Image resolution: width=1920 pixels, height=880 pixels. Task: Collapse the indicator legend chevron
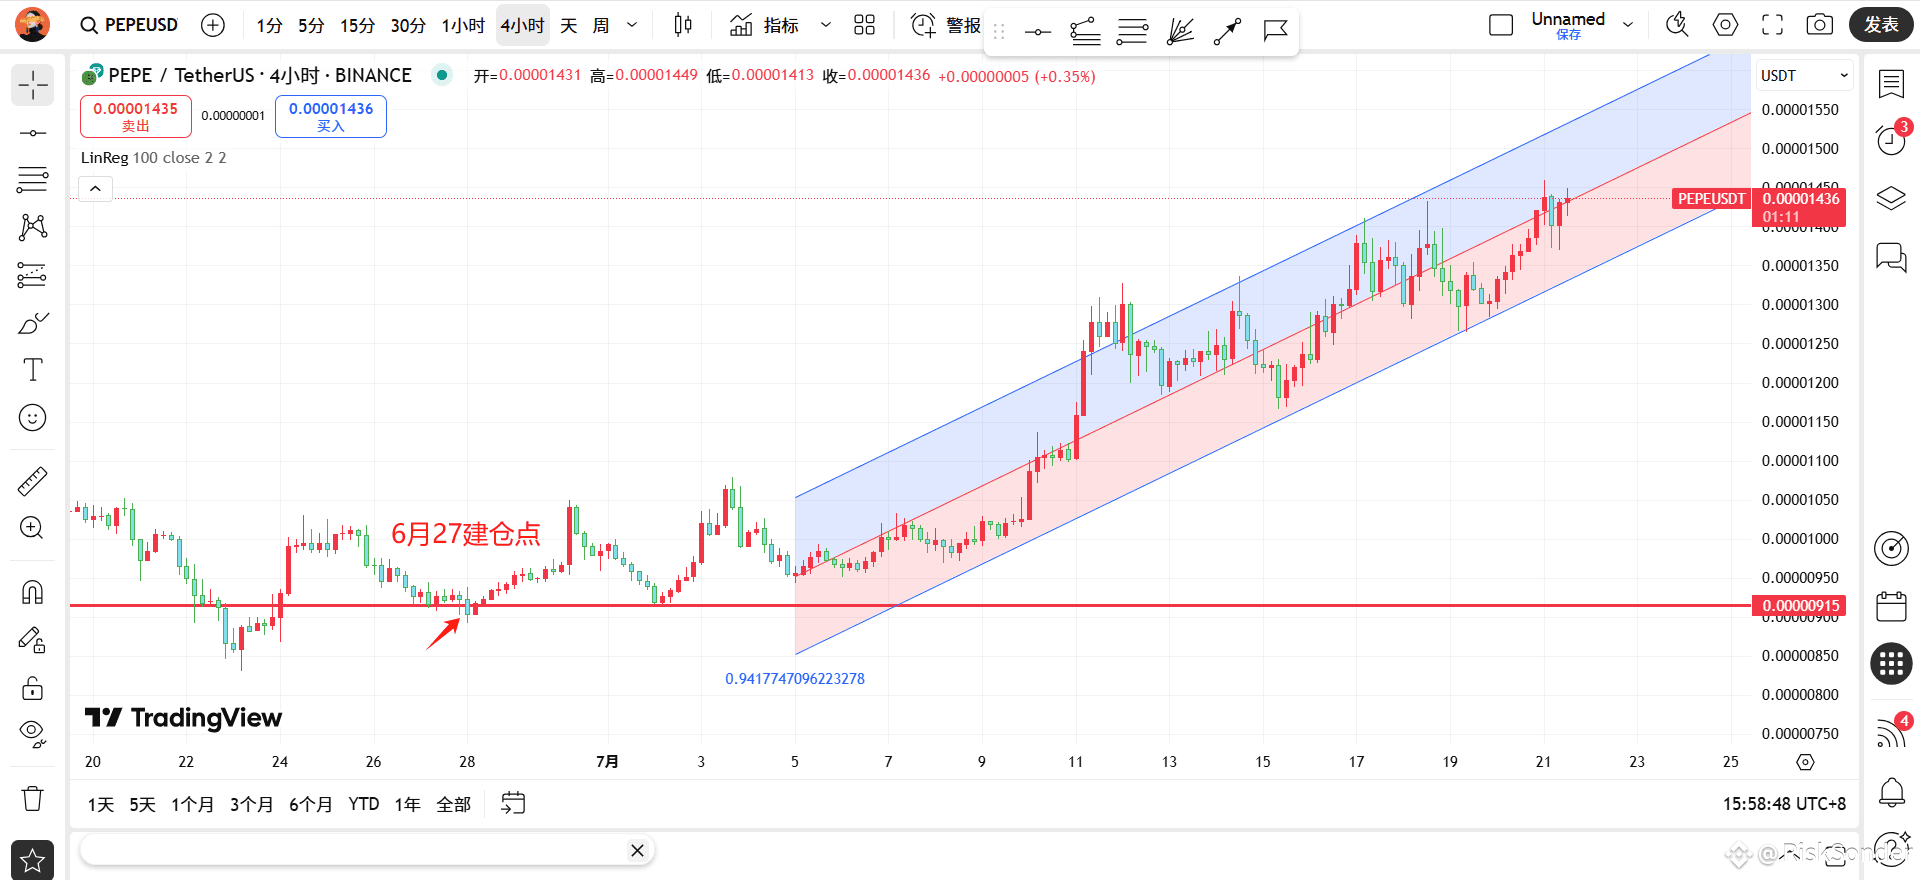[x=95, y=188]
